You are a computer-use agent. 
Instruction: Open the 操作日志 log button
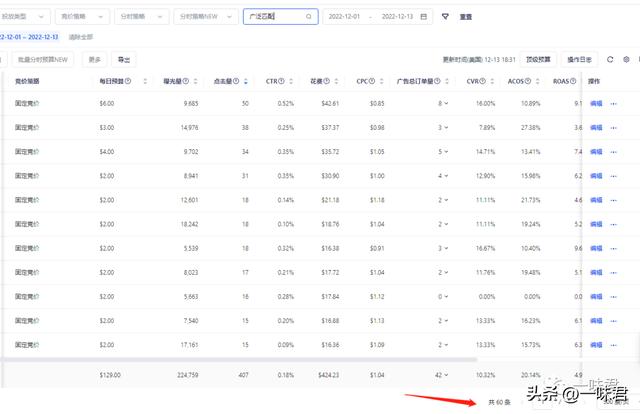579,60
